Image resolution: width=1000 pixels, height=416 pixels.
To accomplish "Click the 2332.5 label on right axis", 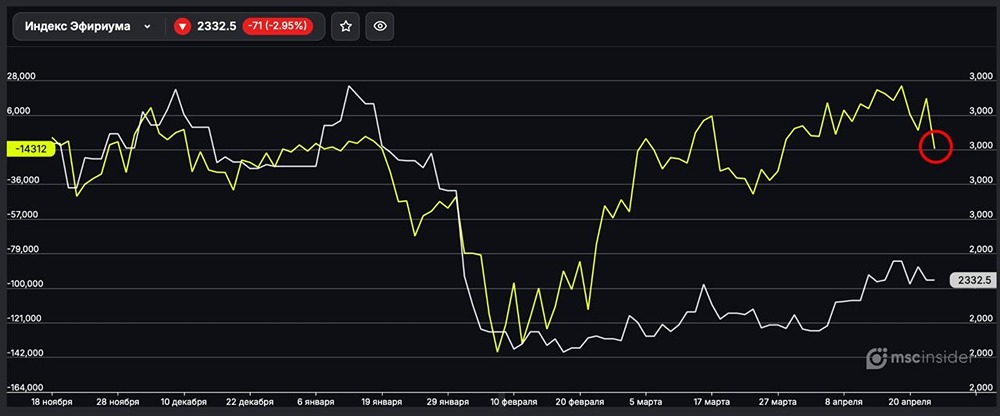I will coord(972,281).
